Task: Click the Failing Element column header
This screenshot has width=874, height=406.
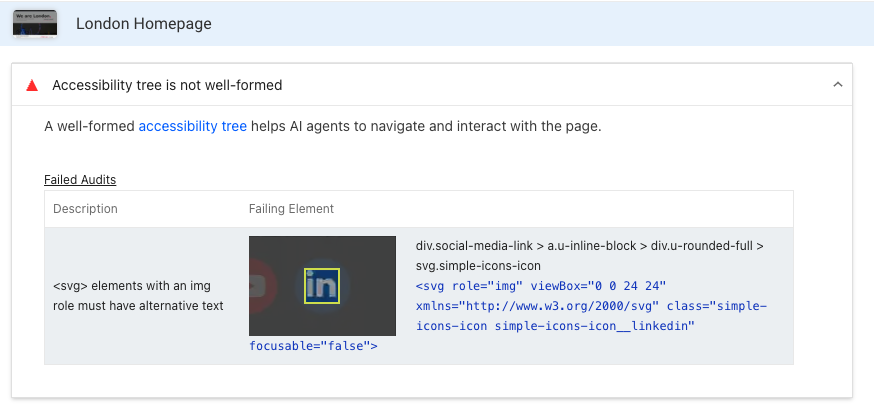Action: 291,209
